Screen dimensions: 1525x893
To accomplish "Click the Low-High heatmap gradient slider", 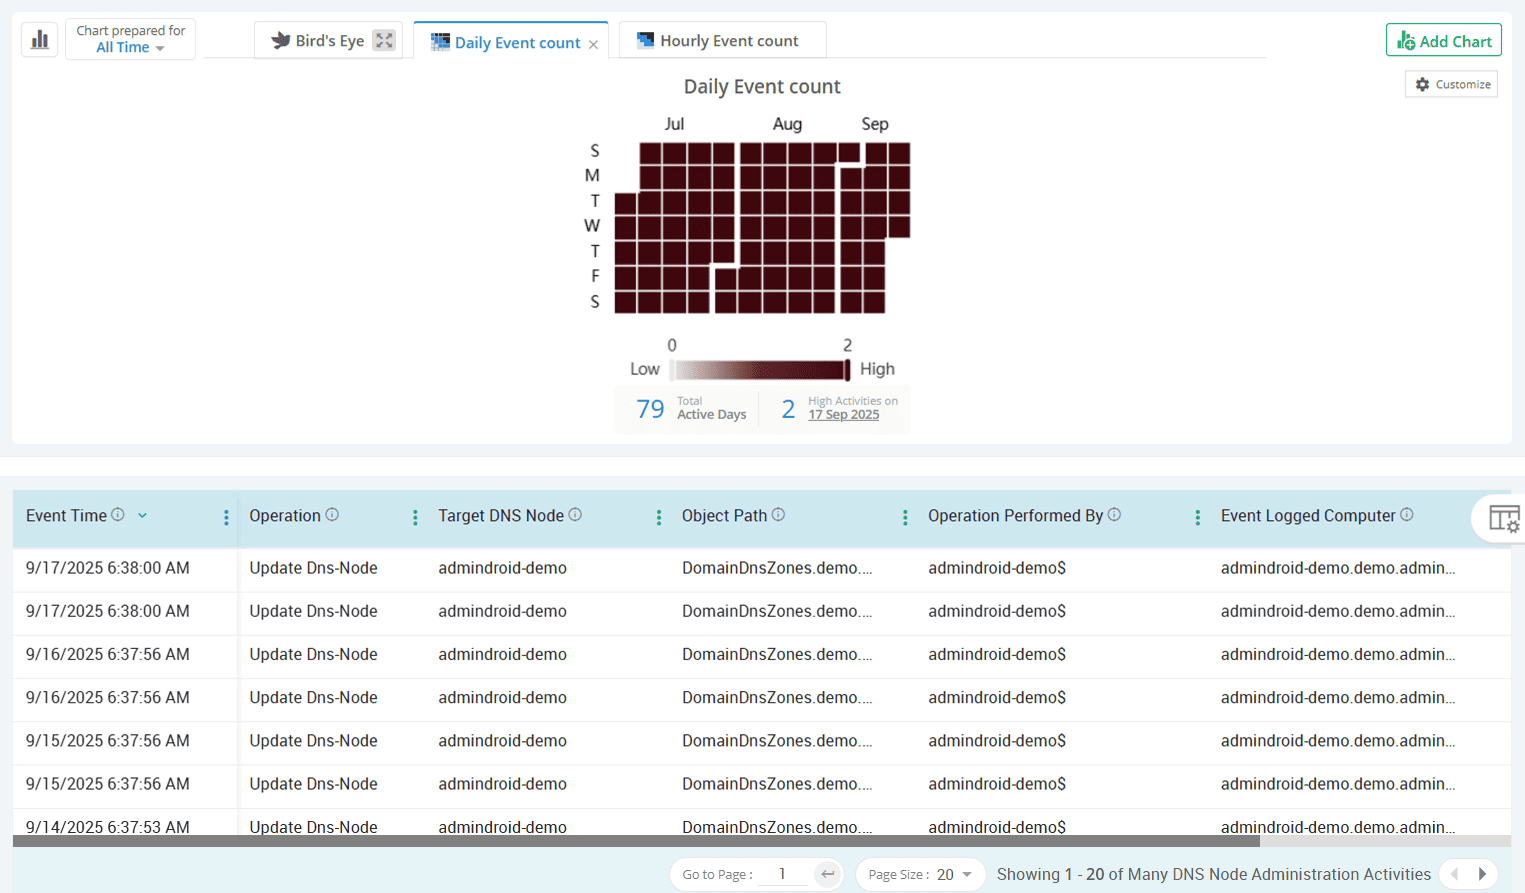I will coord(760,370).
